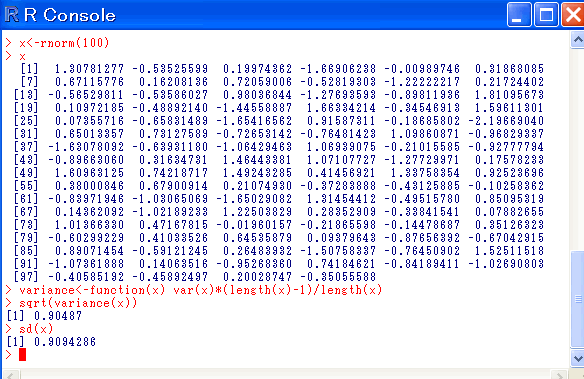Click the value -0.10258362
584x379 pixels.
point(506,186)
